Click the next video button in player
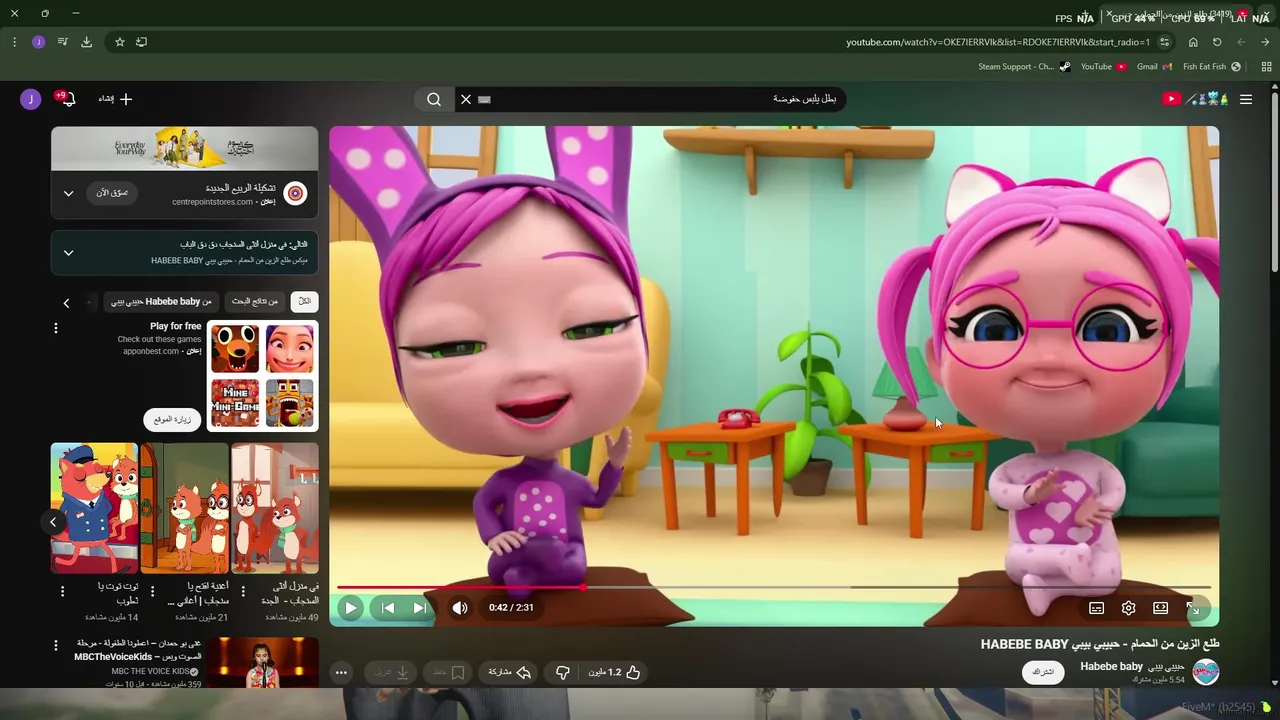The width and height of the screenshot is (1280, 720). (420, 607)
